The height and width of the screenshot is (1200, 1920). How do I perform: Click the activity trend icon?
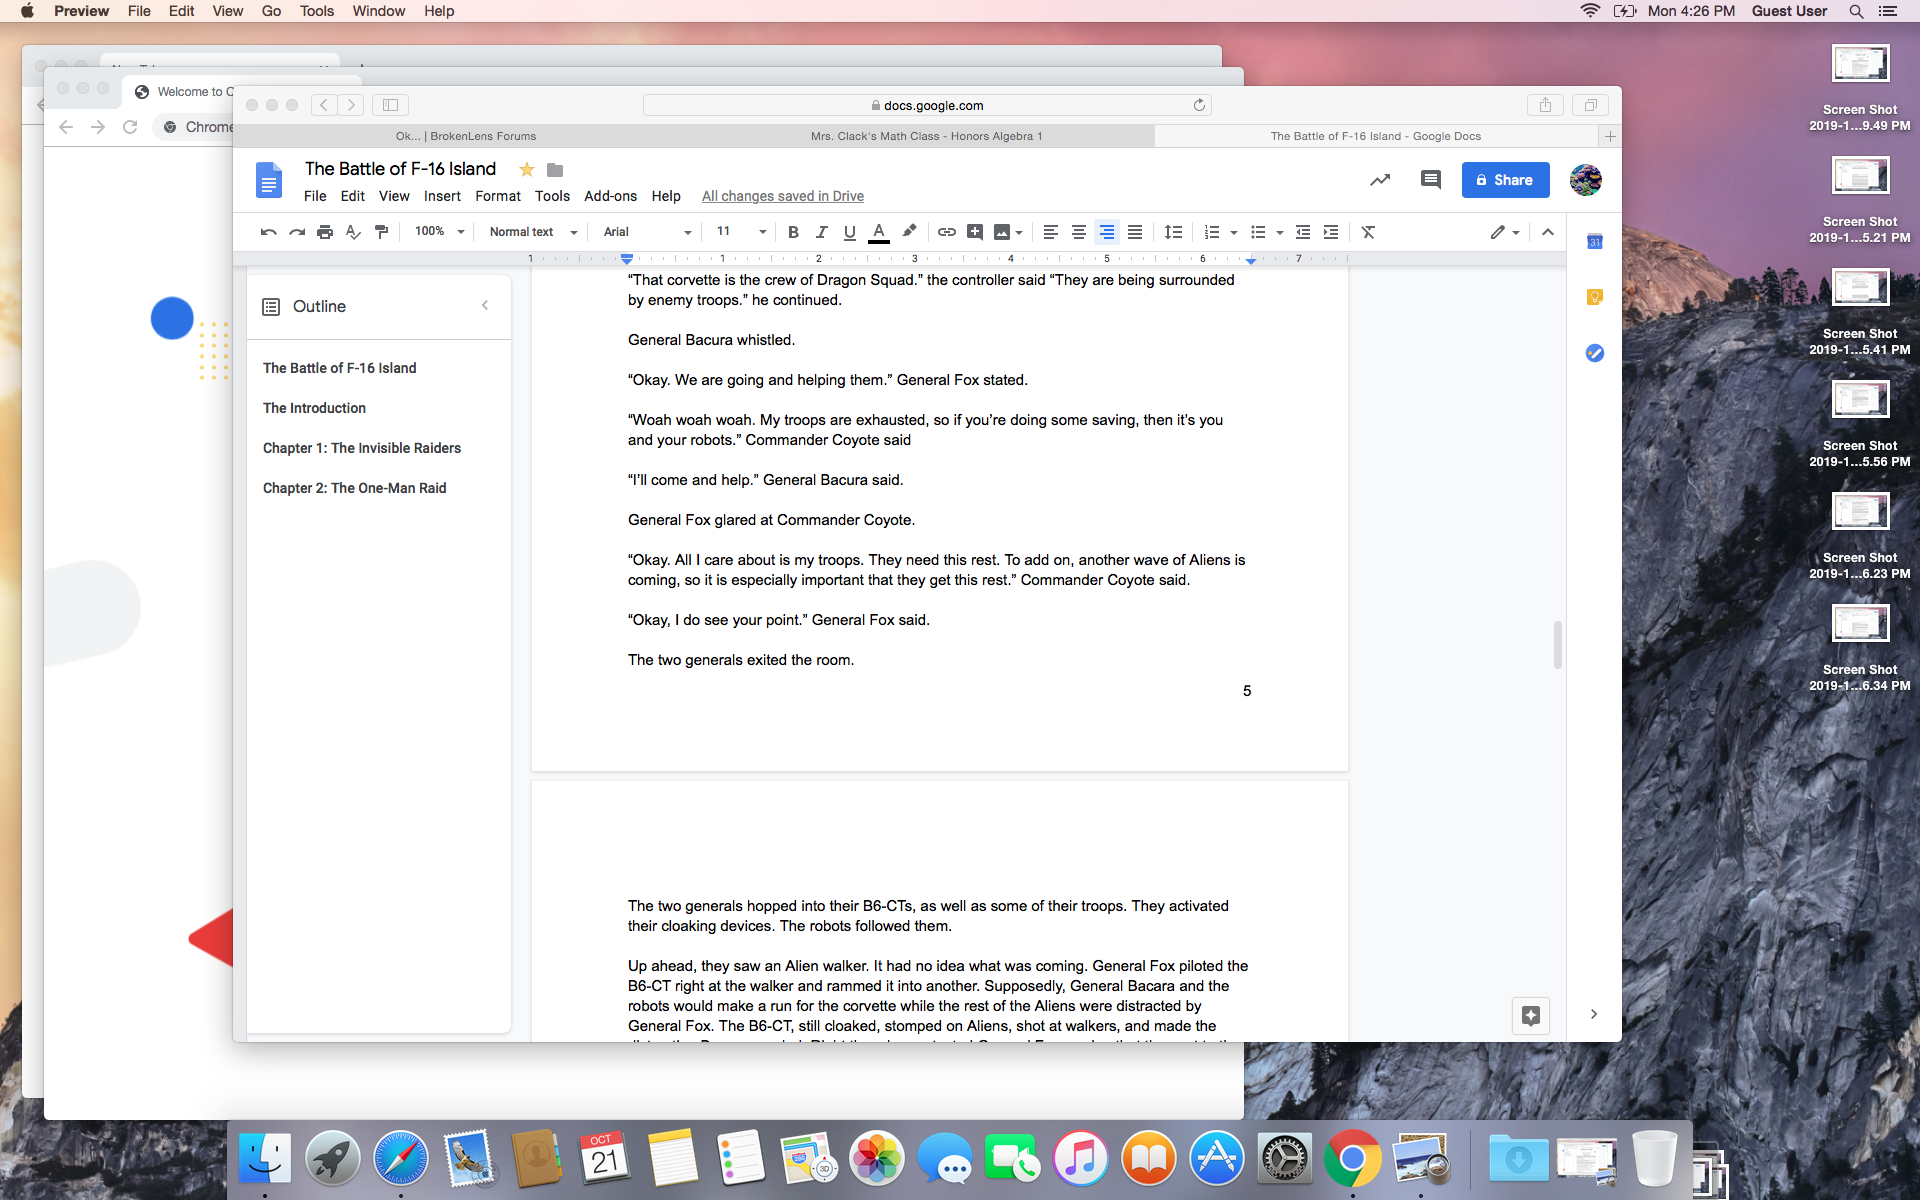tap(1380, 180)
